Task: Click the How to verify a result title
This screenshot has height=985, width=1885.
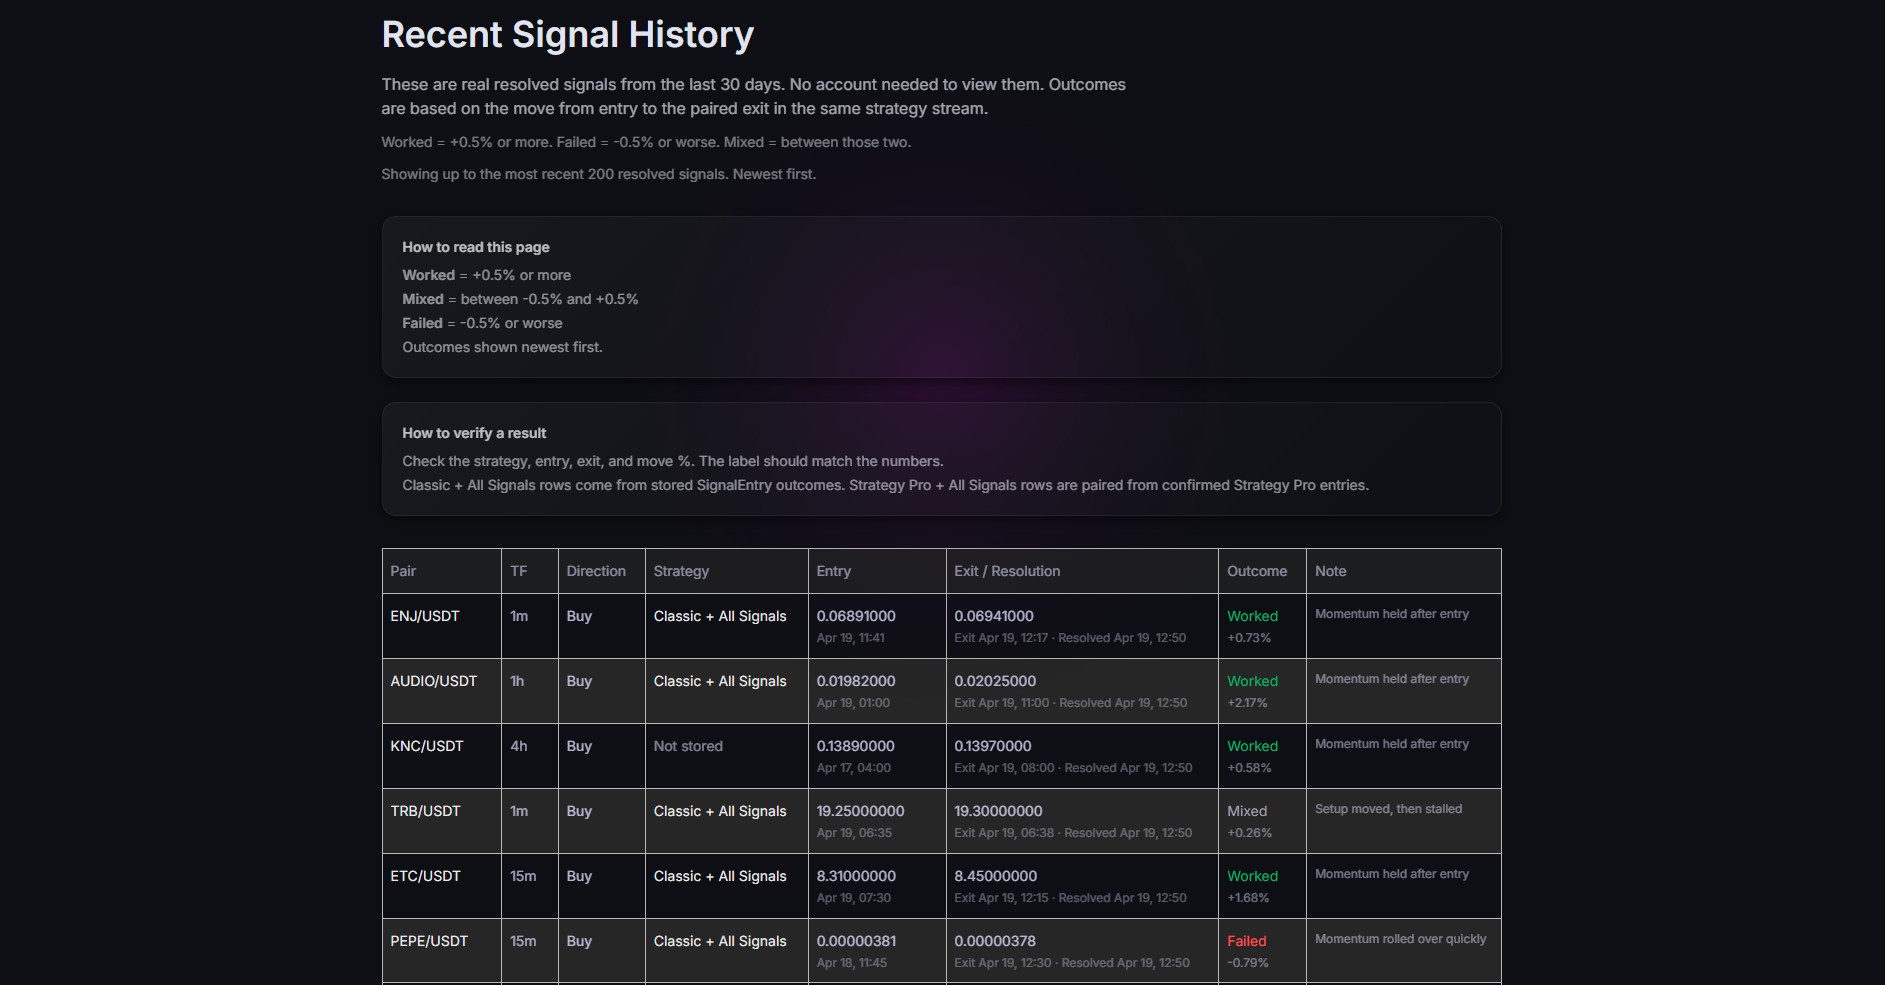Action: 474,433
